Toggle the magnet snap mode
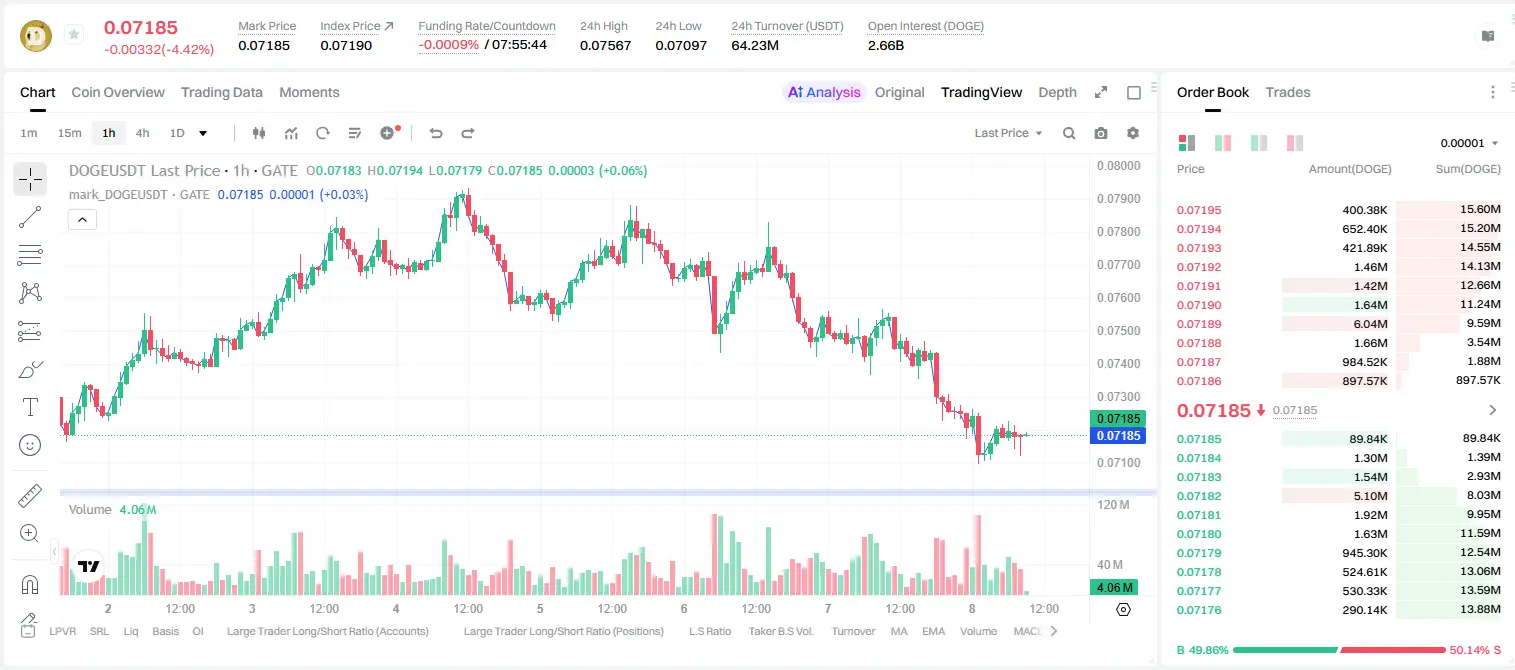 click(x=30, y=584)
